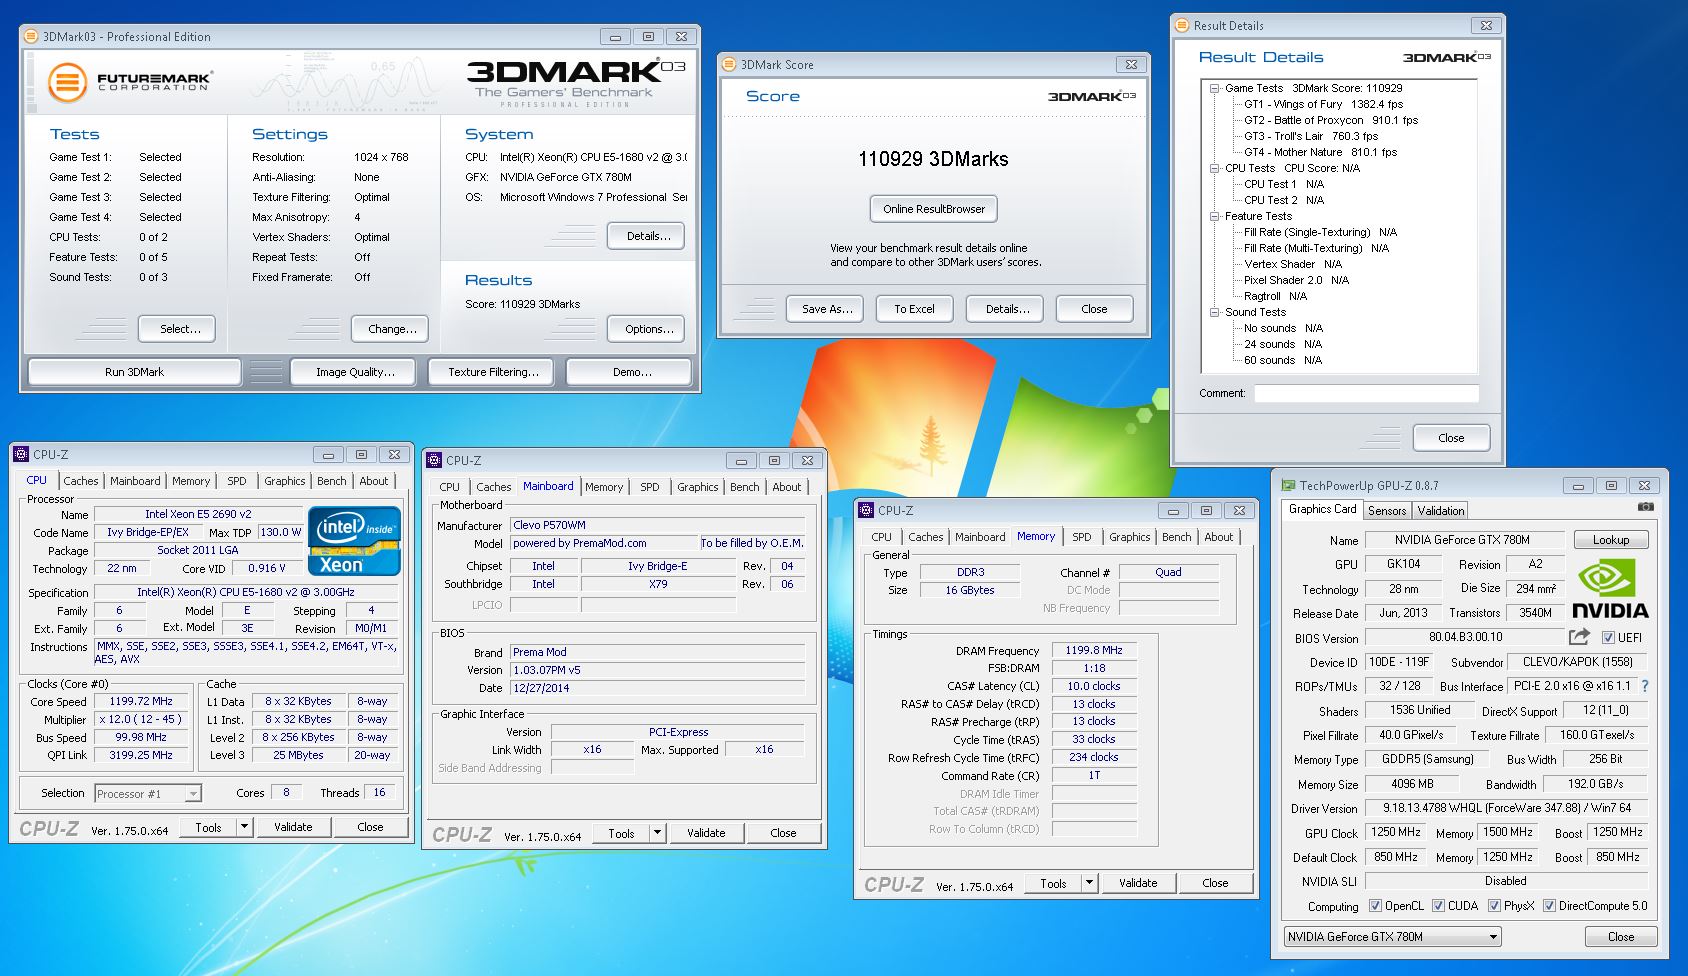Click the Lookup button in GPU-Z

click(1611, 540)
